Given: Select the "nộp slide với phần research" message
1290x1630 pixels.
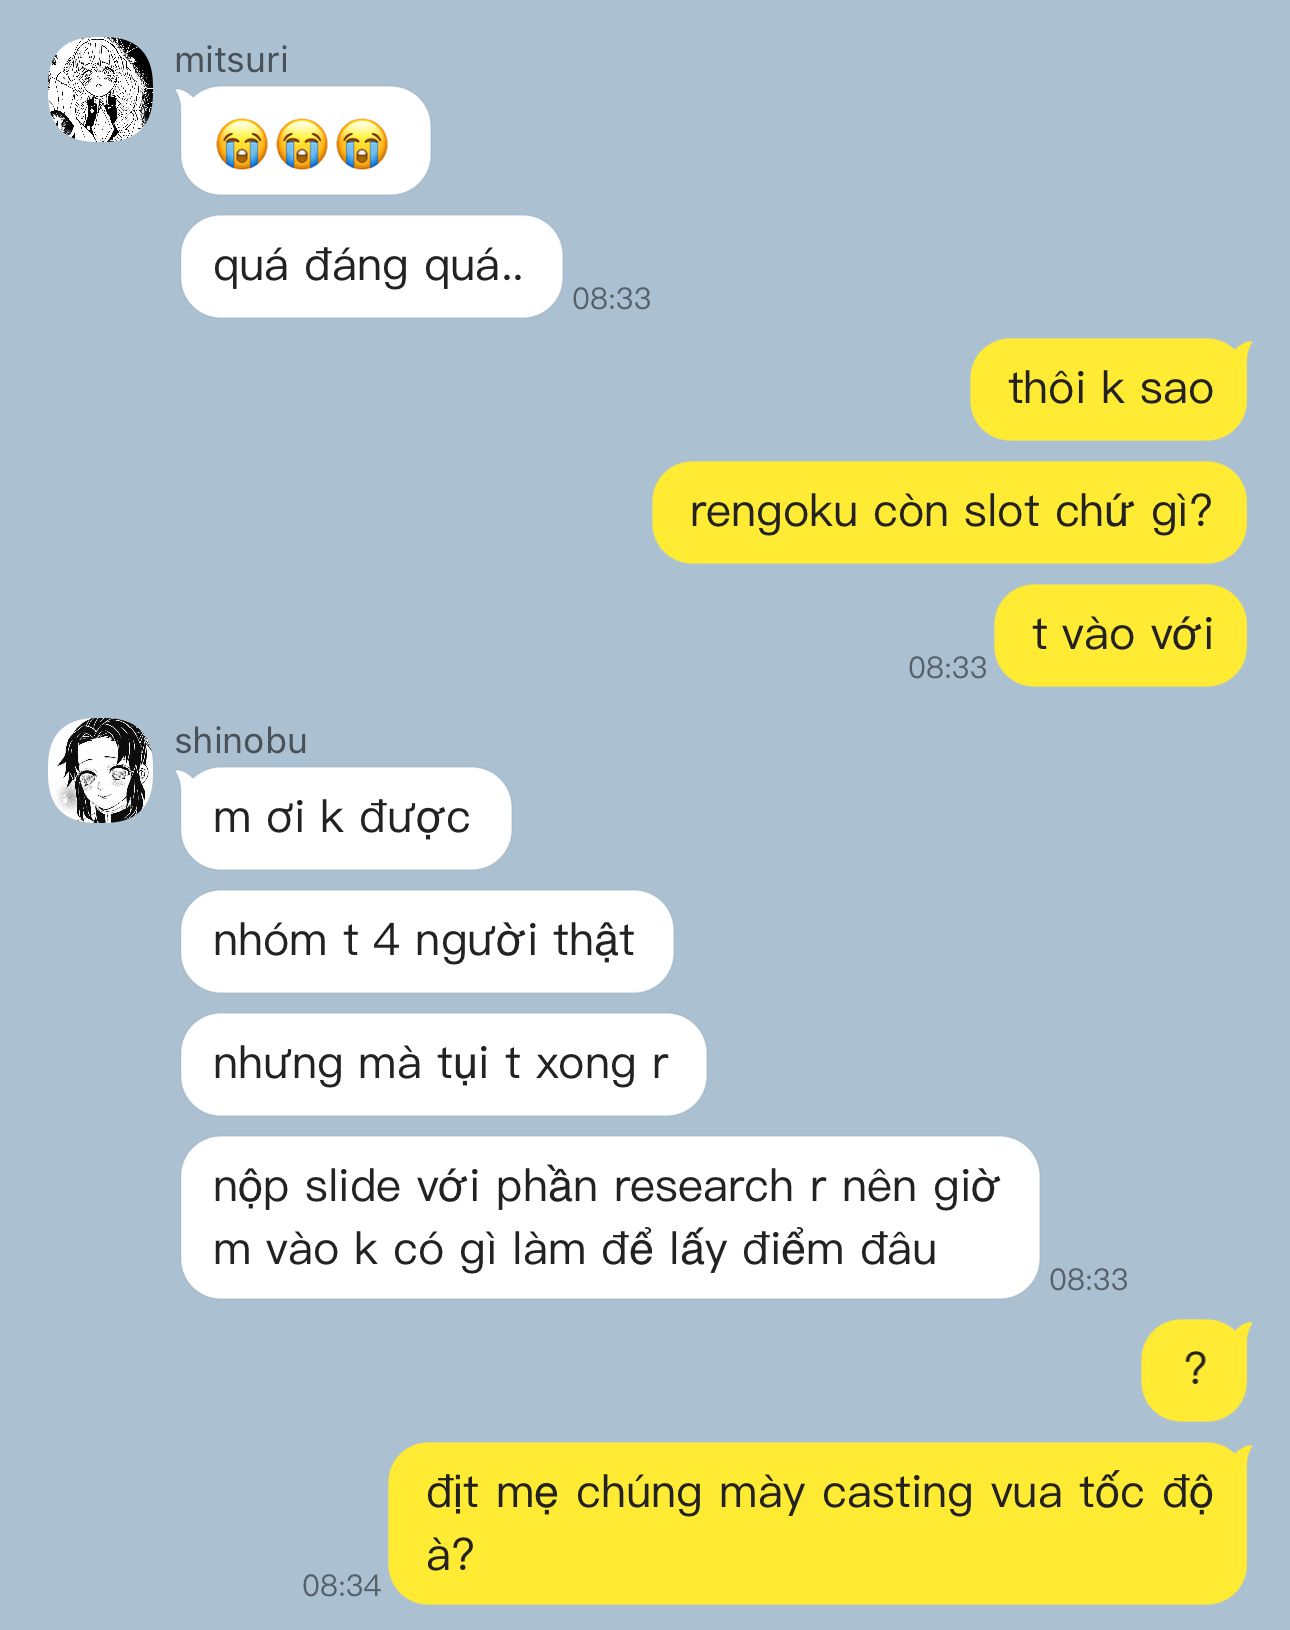Looking at the screenshot, I should click(x=609, y=1217).
